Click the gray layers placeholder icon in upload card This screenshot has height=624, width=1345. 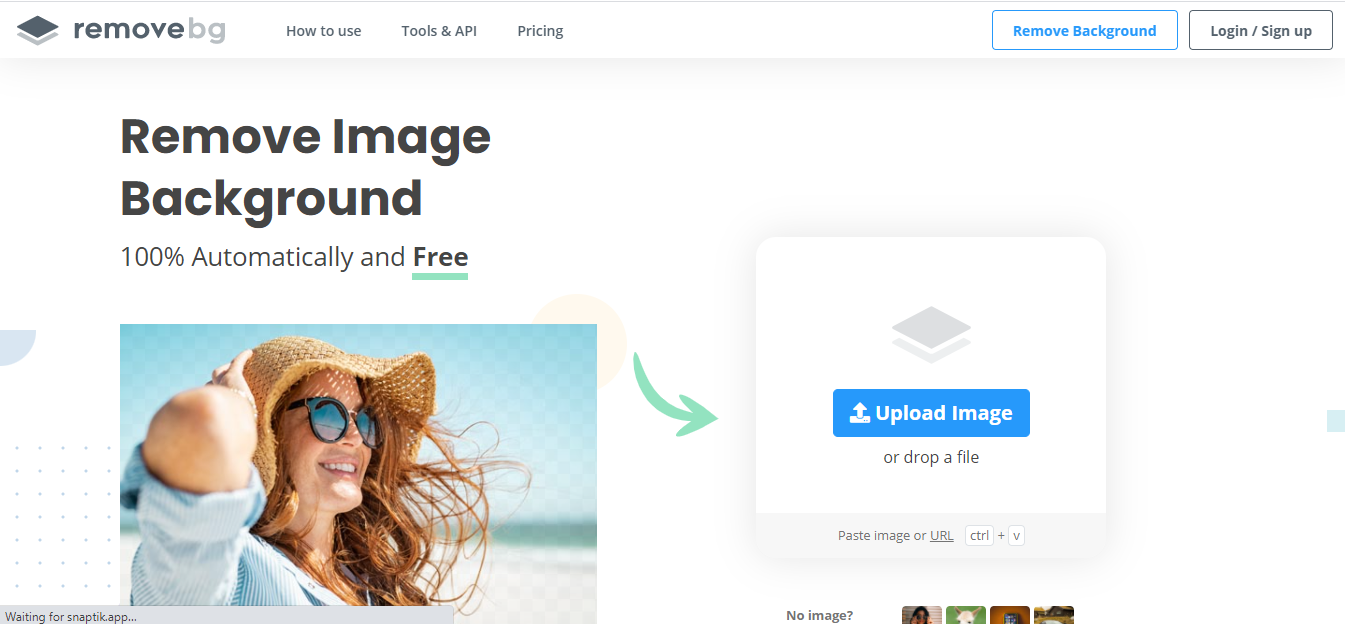pos(931,334)
